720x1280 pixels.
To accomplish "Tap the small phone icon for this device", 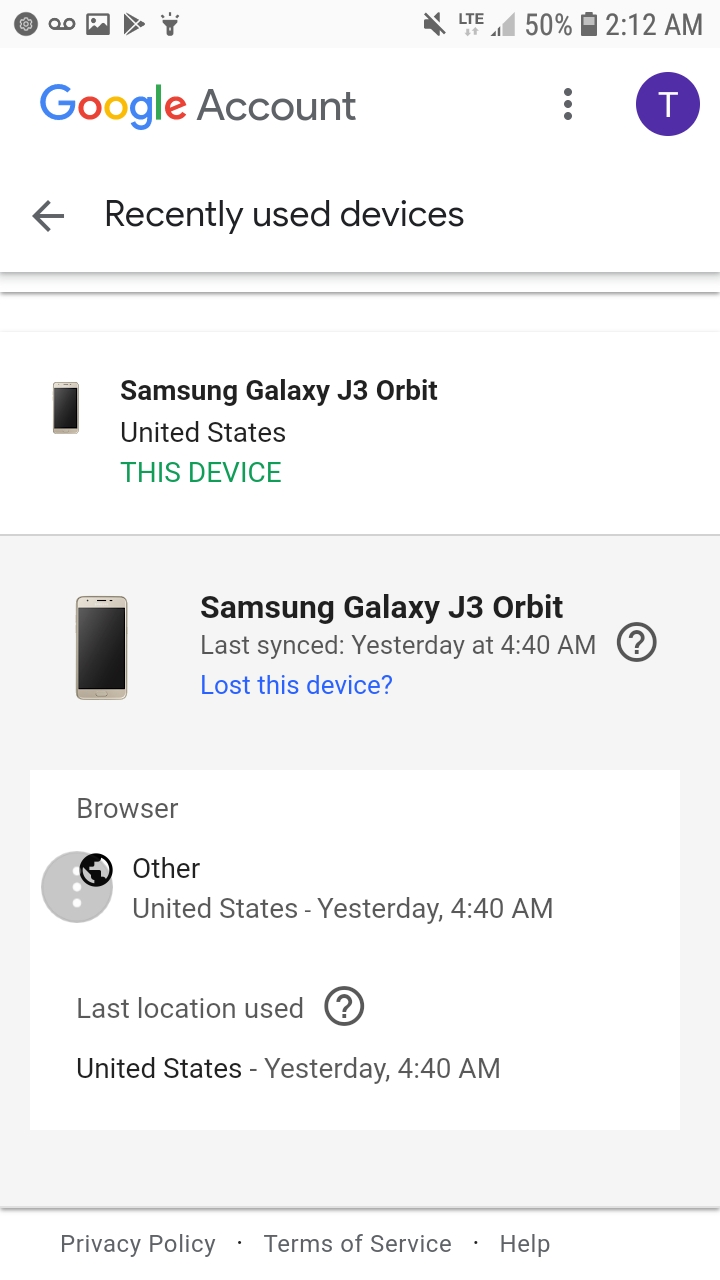I will click(x=66, y=408).
